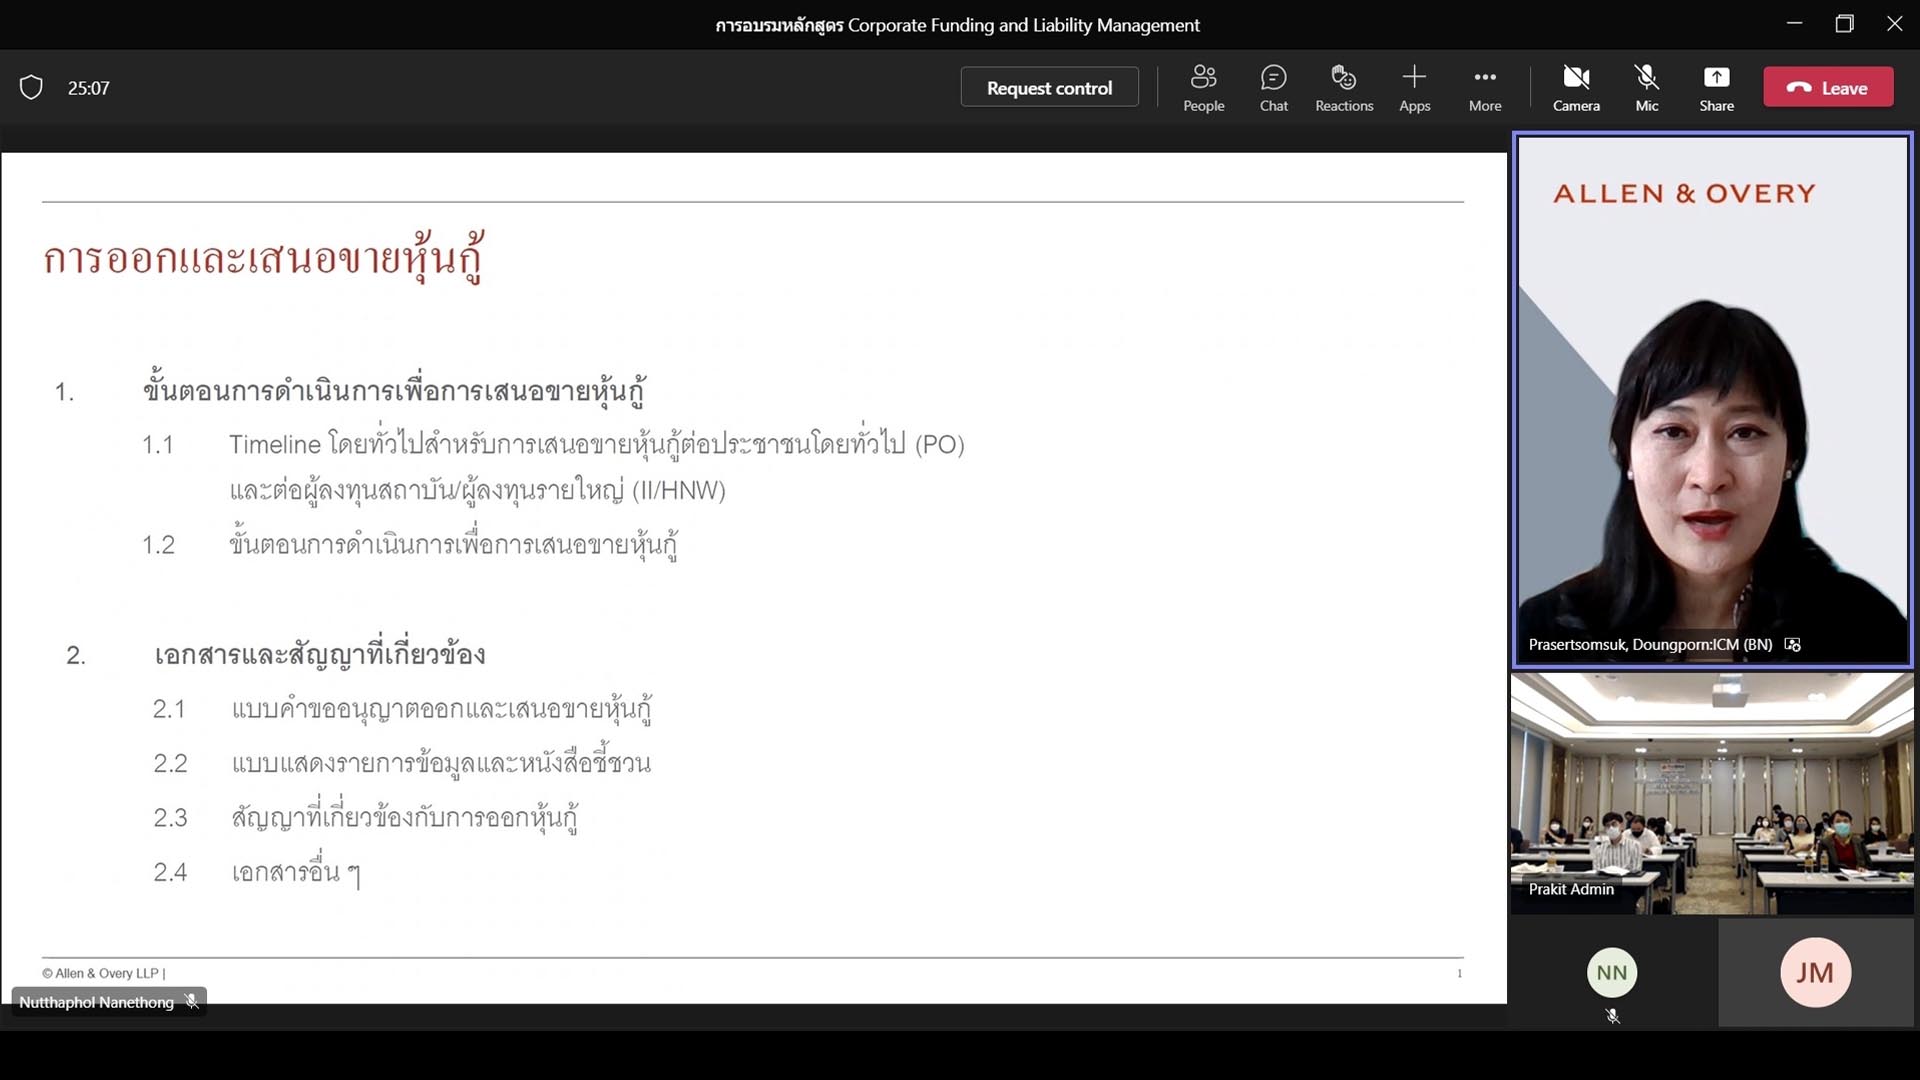Unmute the Mic
This screenshot has height=1080, width=1920.
[1646, 88]
